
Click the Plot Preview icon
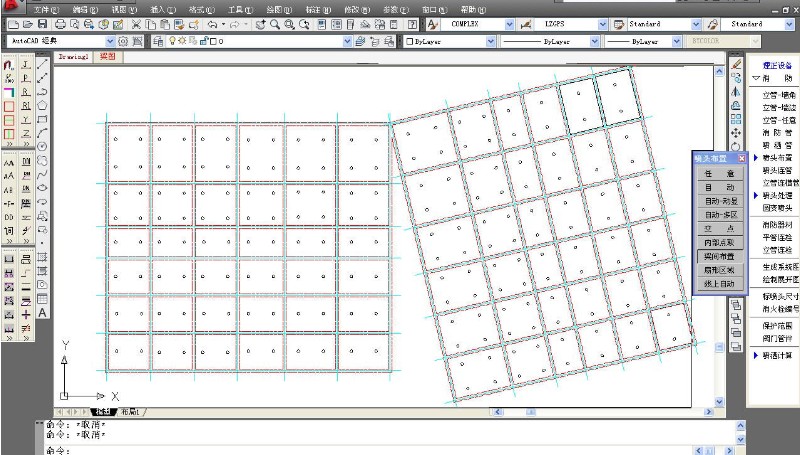click(74, 24)
